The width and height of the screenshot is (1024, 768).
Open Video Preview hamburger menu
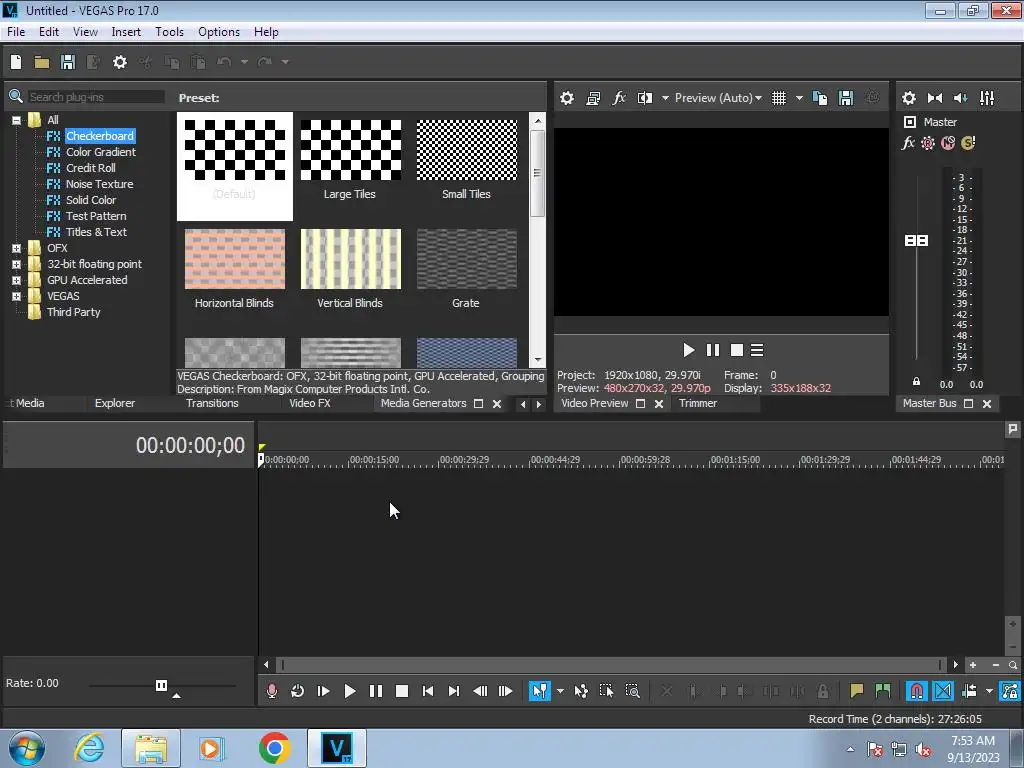757,351
